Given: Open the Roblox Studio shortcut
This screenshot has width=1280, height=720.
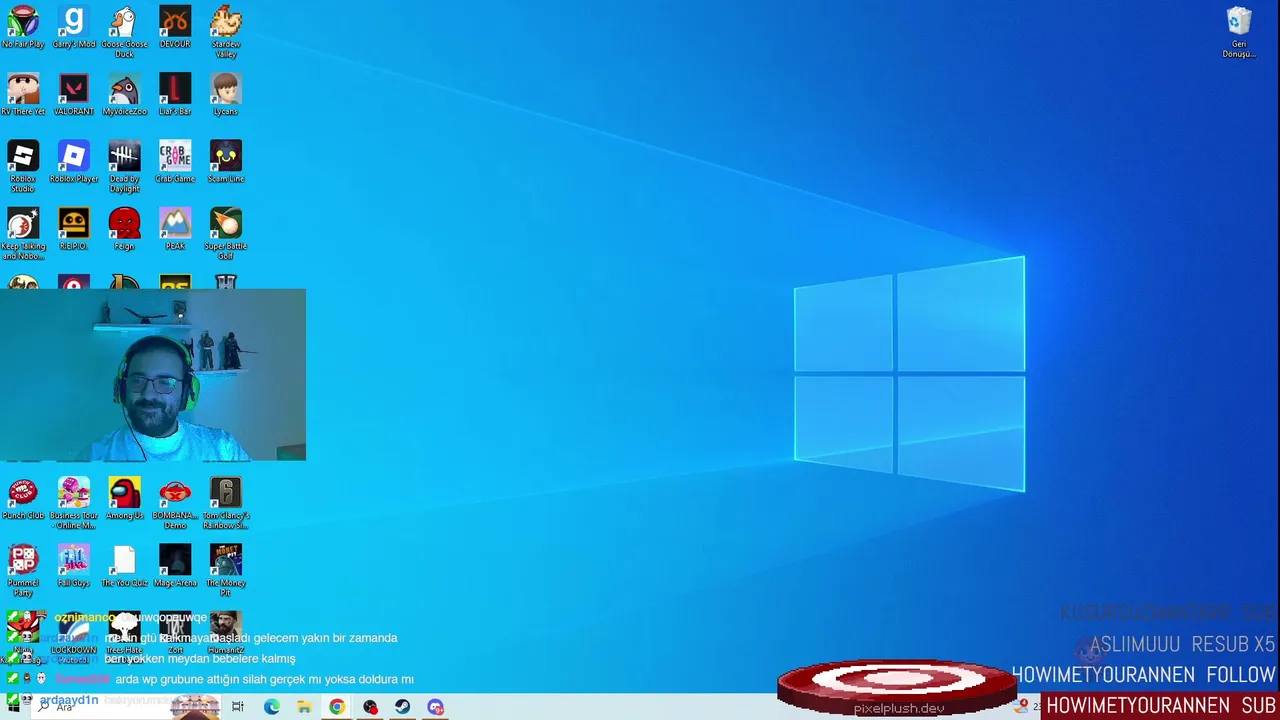Looking at the screenshot, I should [x=23, y=166].
